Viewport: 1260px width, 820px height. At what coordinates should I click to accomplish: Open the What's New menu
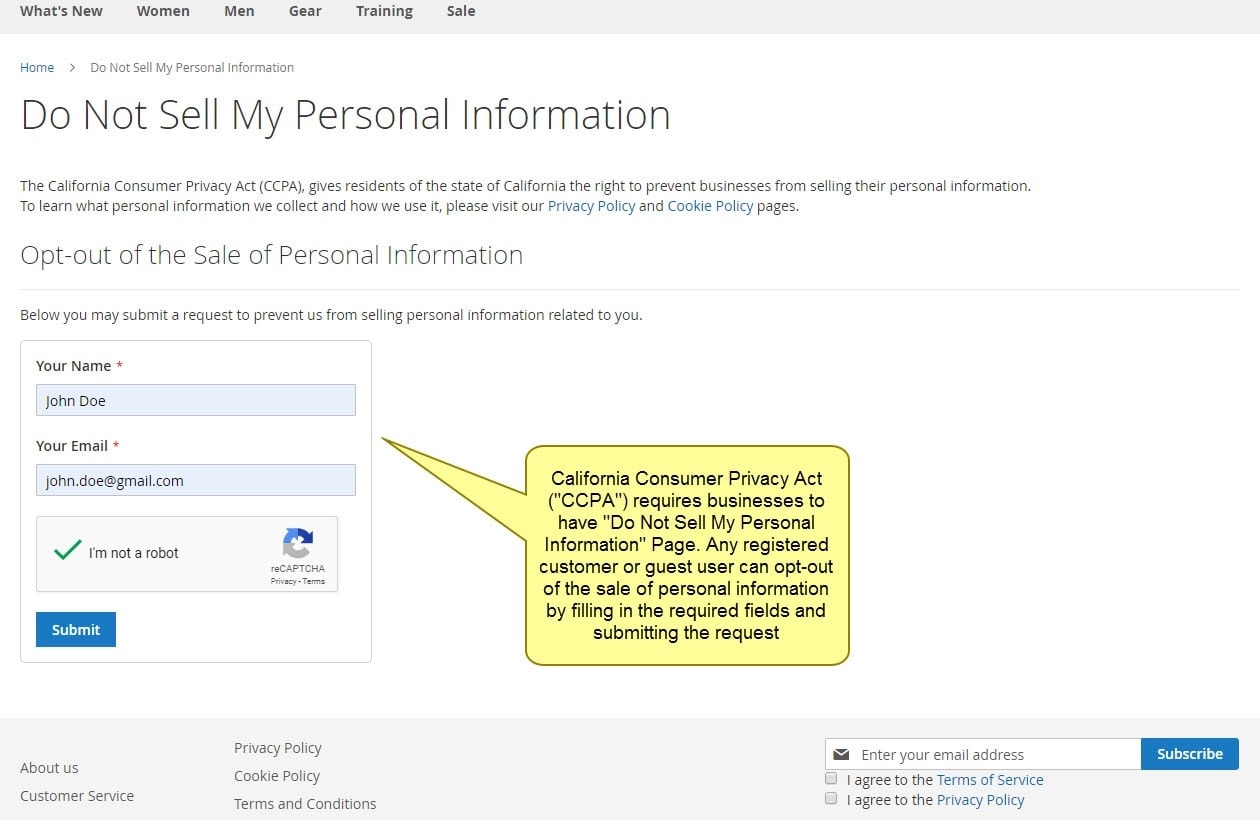pos(61,11)
